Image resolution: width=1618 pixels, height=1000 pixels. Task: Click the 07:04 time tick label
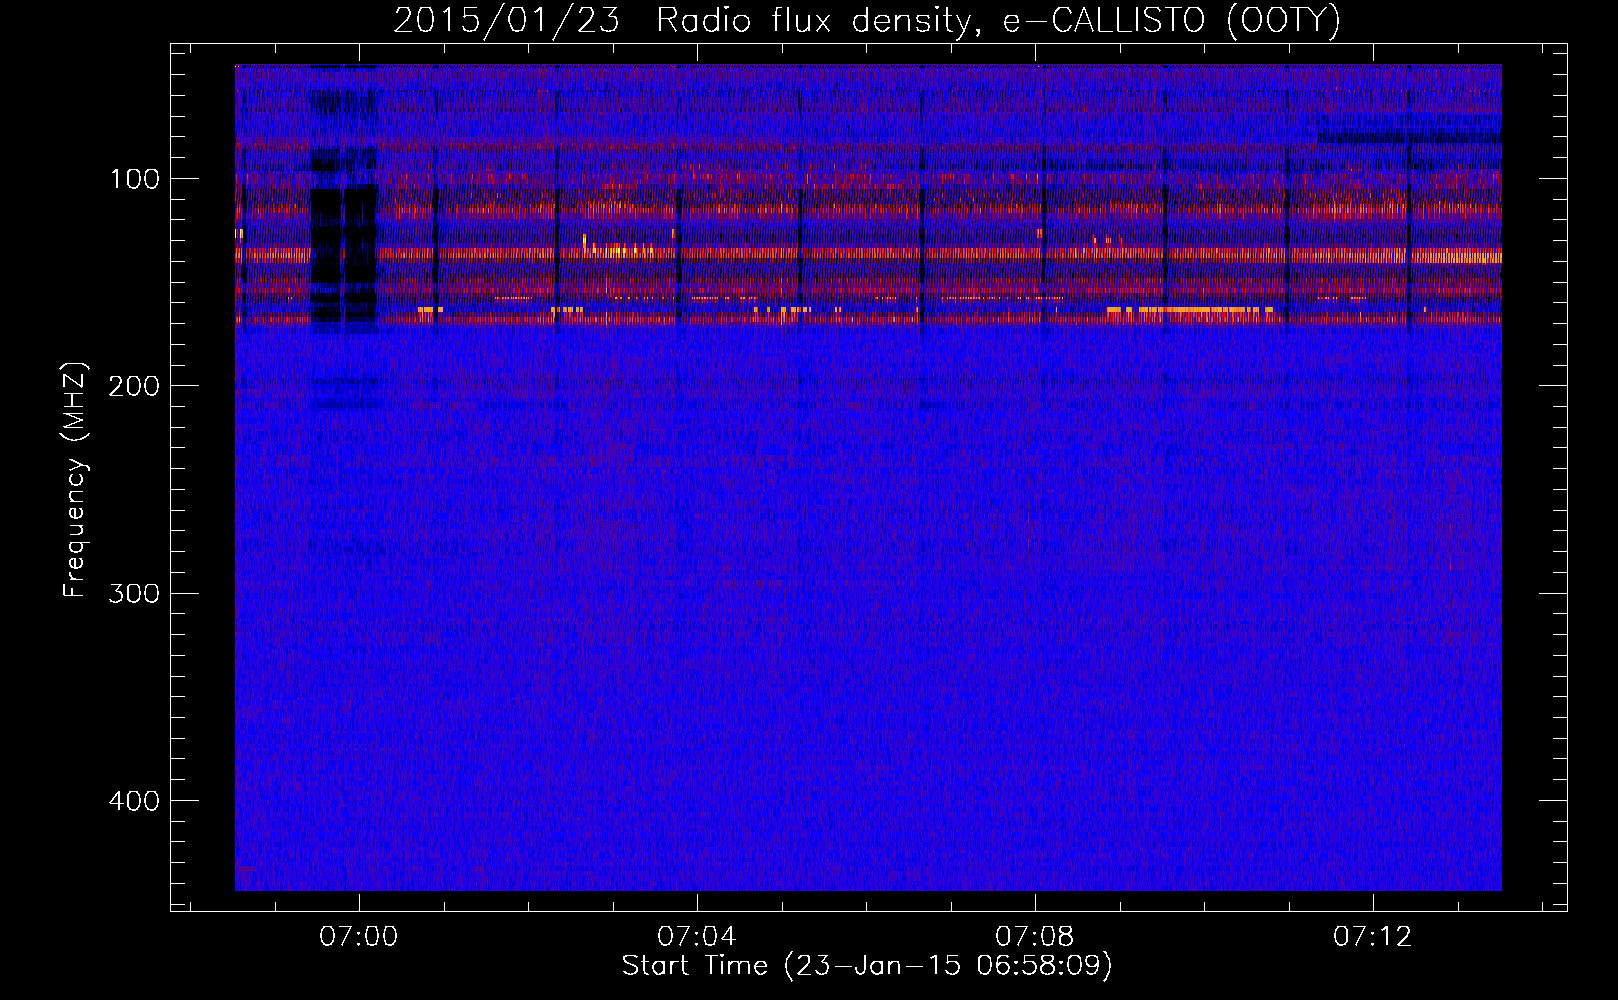[696, 936]
